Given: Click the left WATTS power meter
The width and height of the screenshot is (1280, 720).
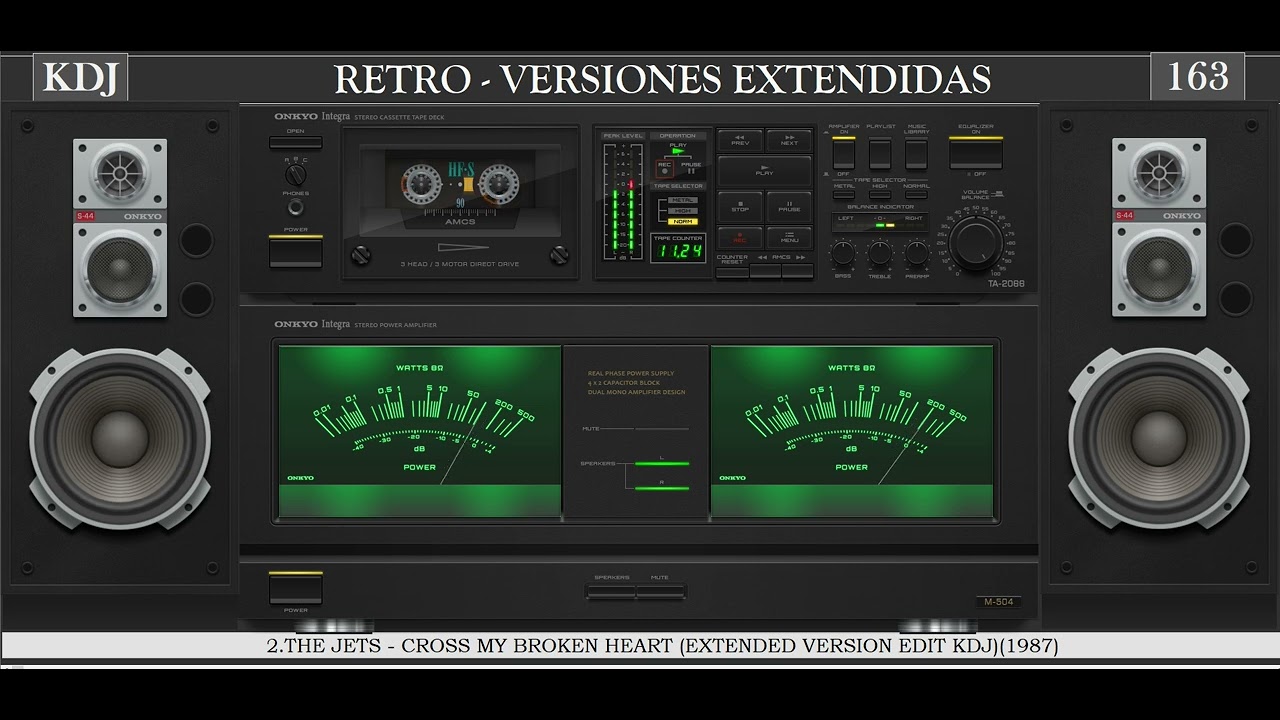Looking at the screenshot, I should 420,431.
